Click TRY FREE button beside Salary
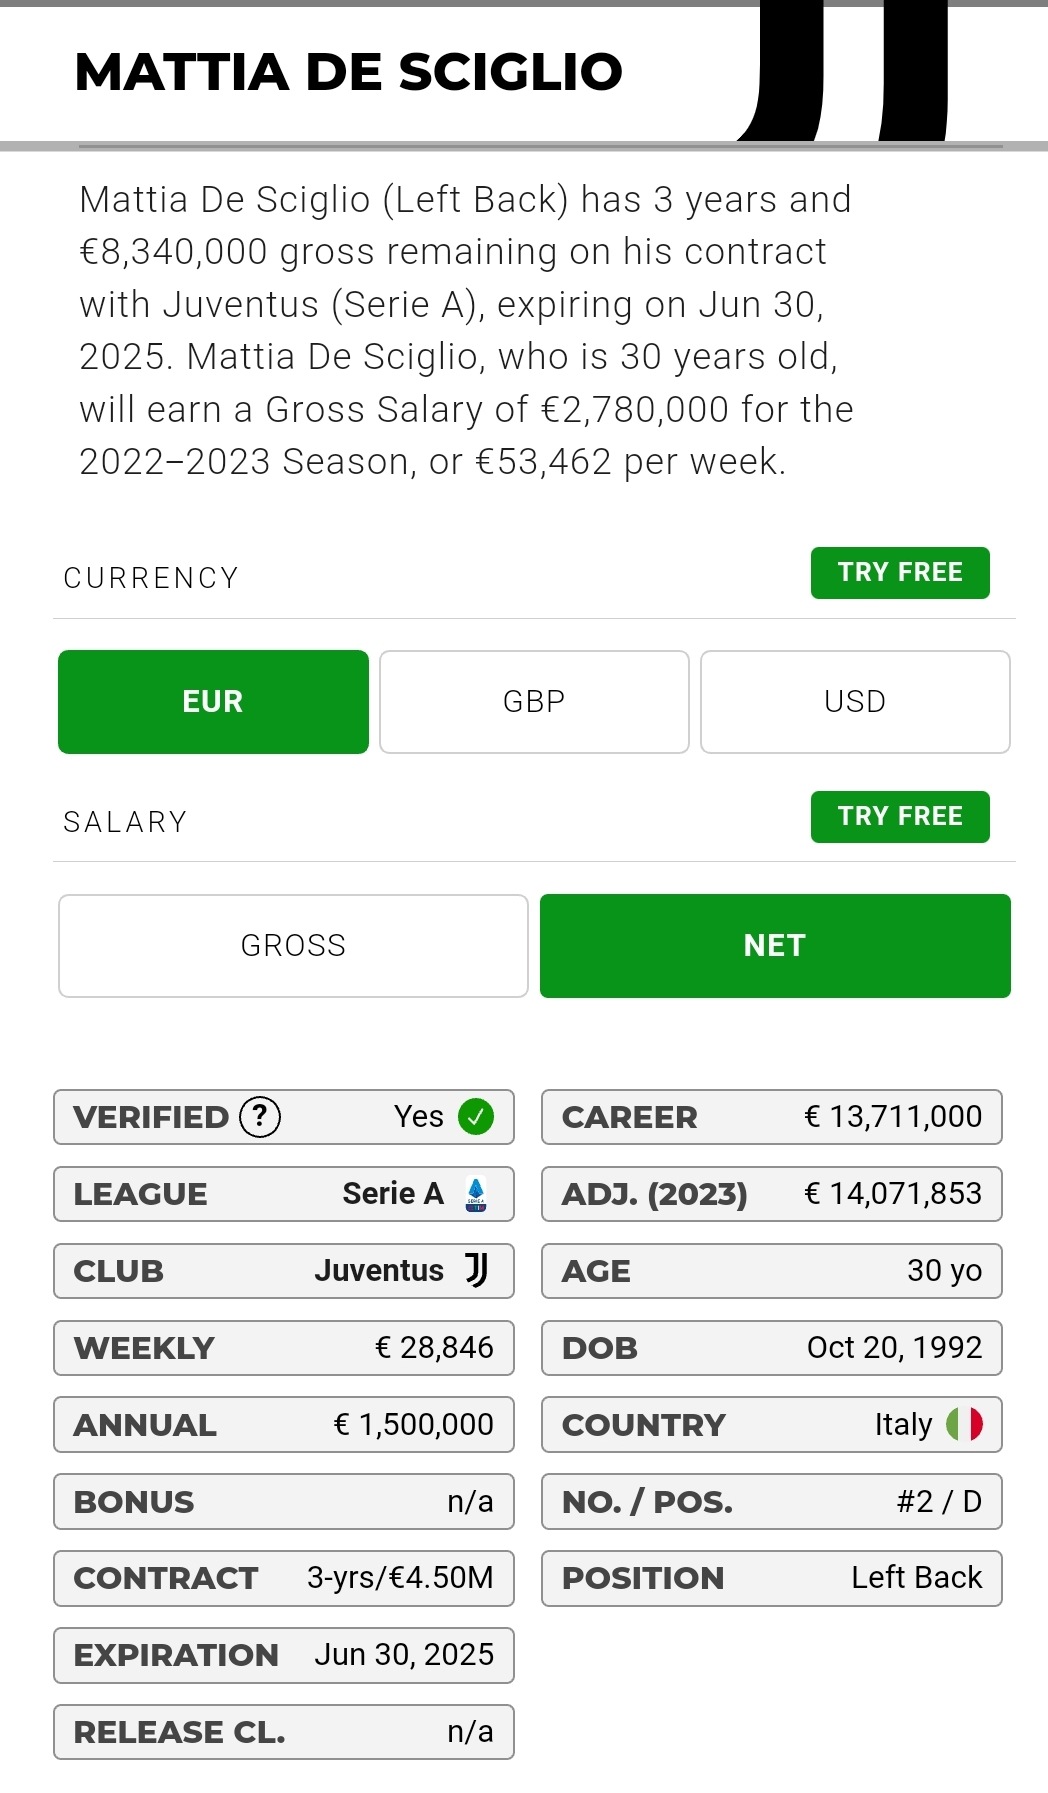The height and width of the screenshot is (1793, 1048). [x=900, y=817]
